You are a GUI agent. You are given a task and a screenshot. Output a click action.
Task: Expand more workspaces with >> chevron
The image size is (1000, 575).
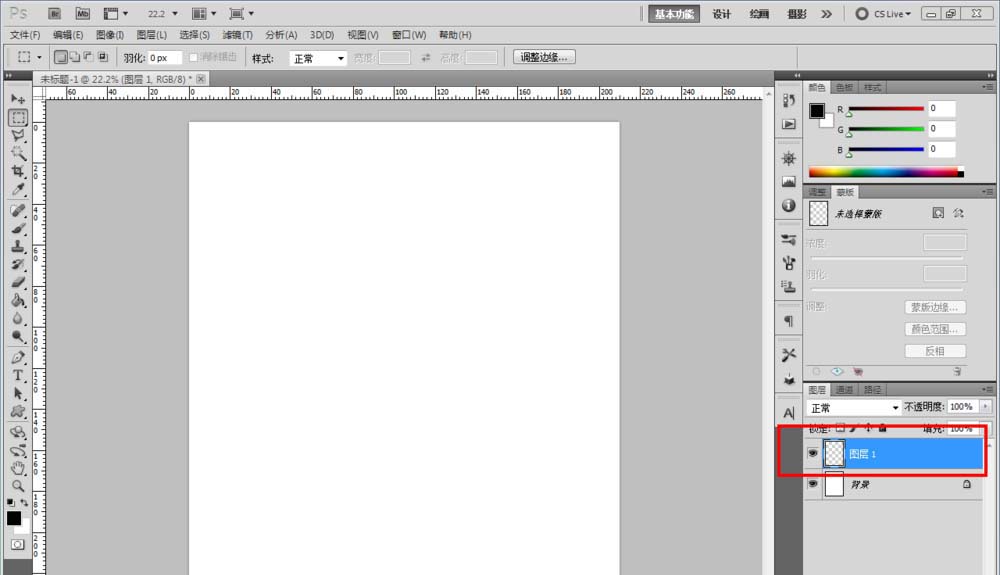[827, 14]
